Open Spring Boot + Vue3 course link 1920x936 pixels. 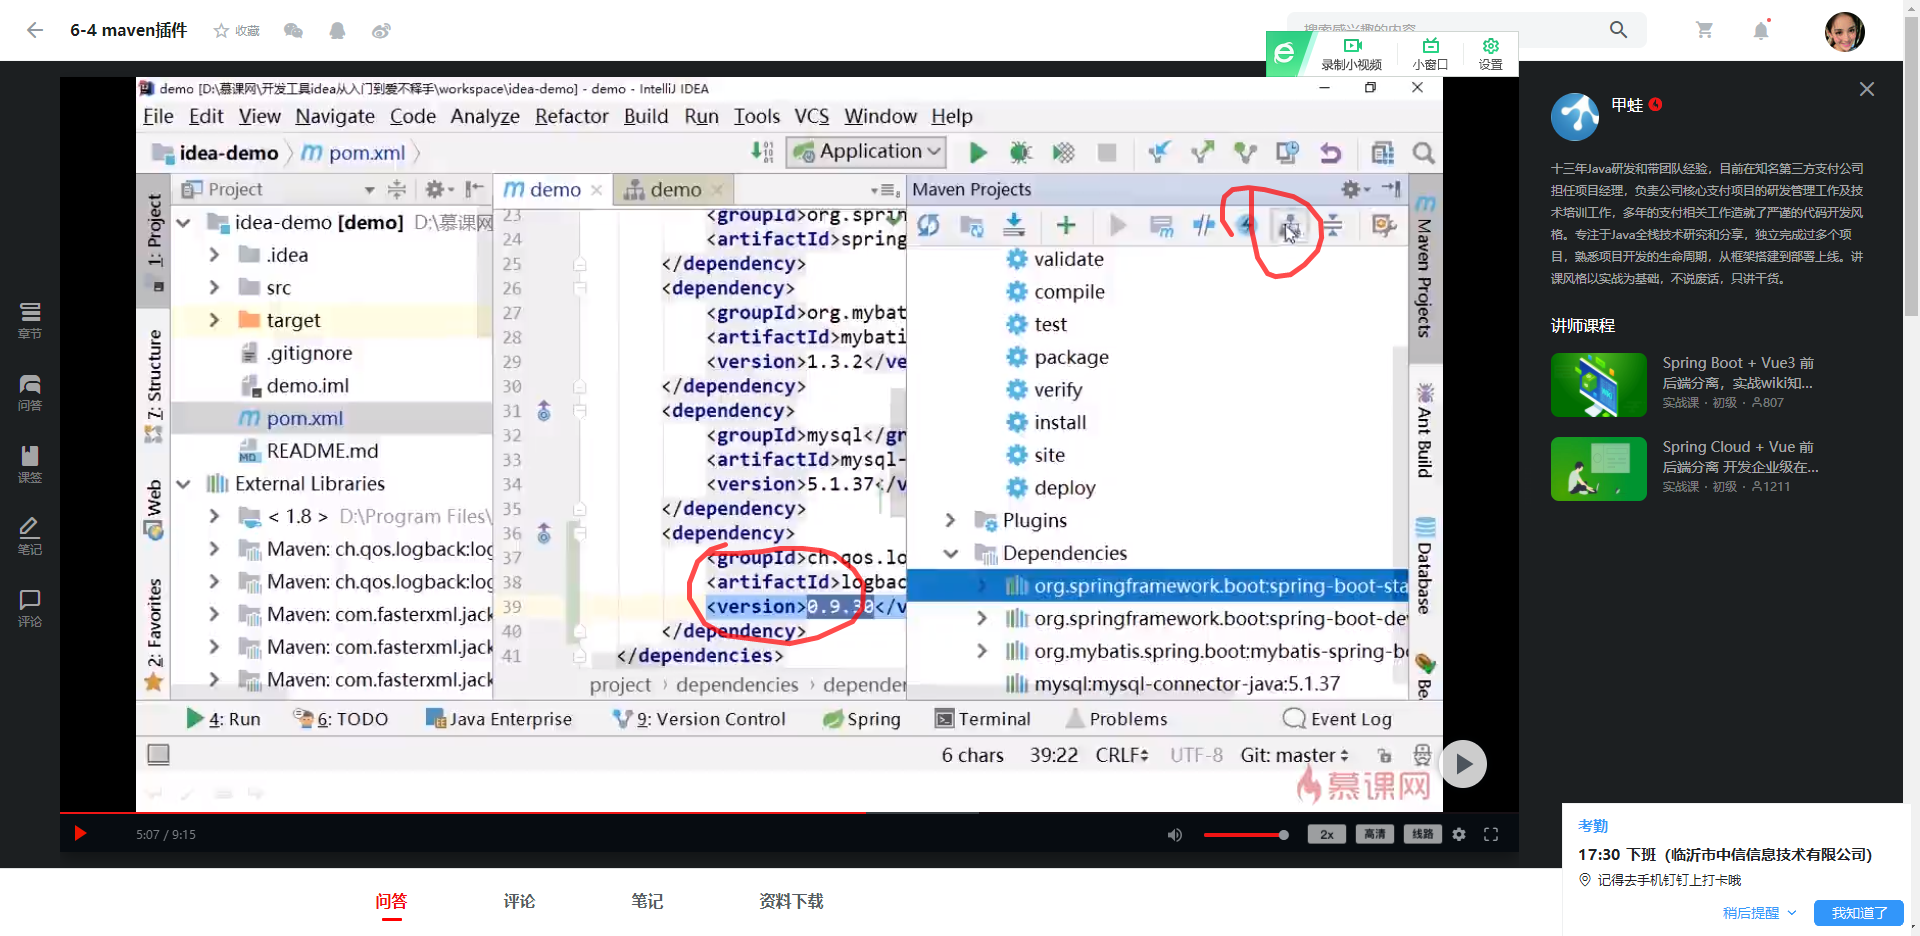point(1737,372)
